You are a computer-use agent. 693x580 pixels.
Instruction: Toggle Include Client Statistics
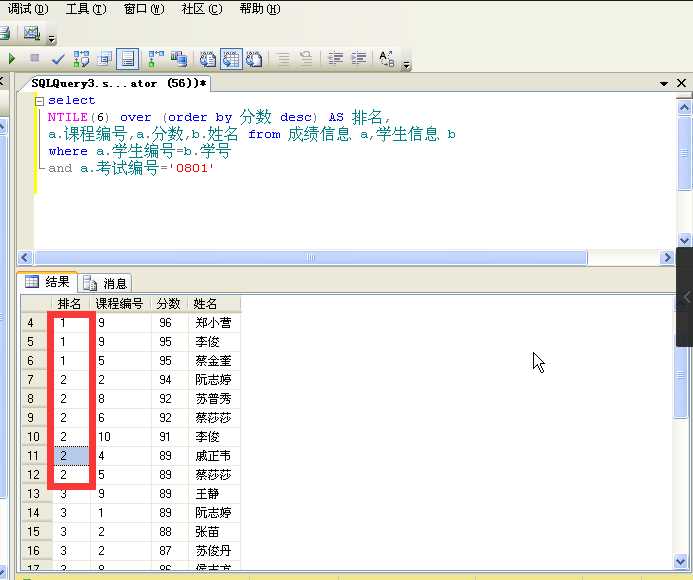click(x=179, y=58)
